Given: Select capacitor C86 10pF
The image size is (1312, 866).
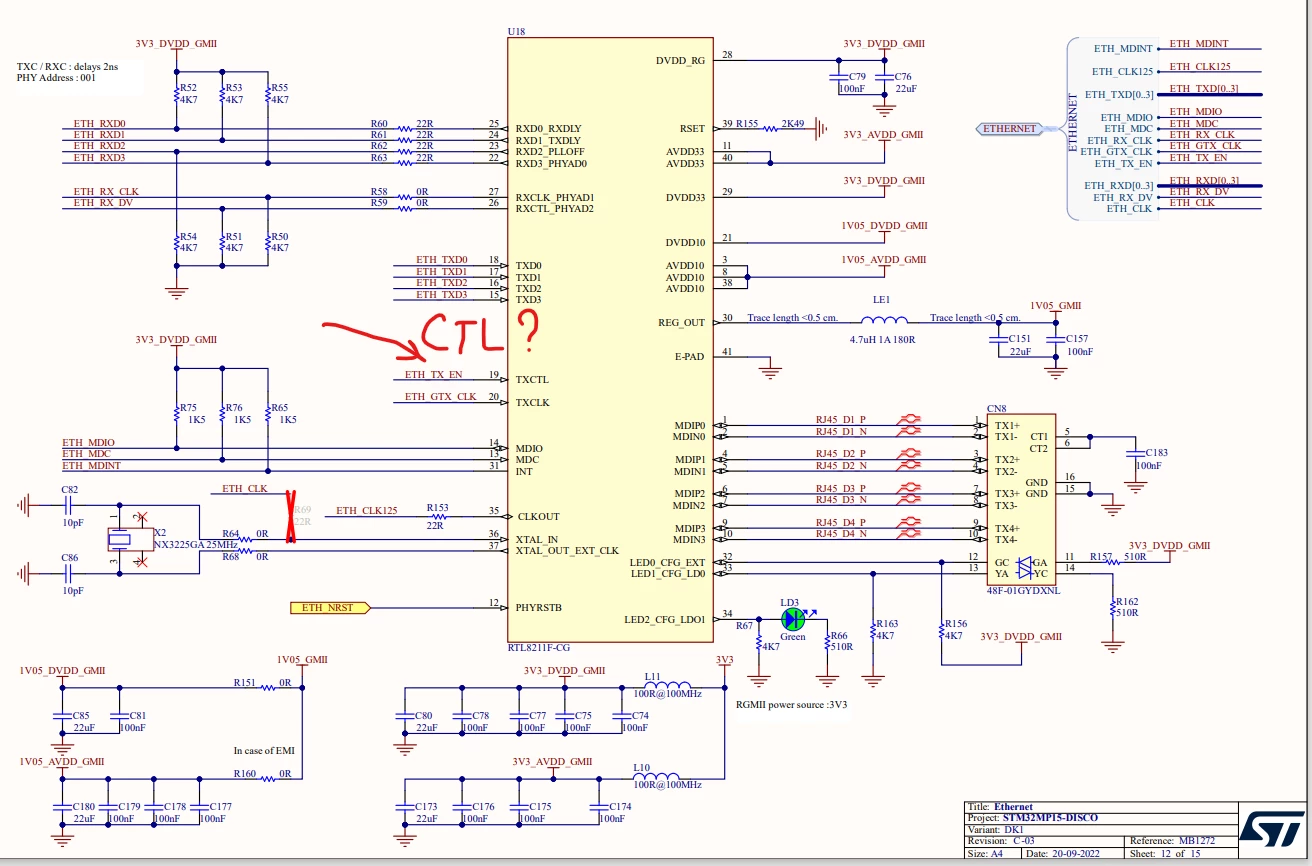Looking at the screenshot, I should pos(69,574).
